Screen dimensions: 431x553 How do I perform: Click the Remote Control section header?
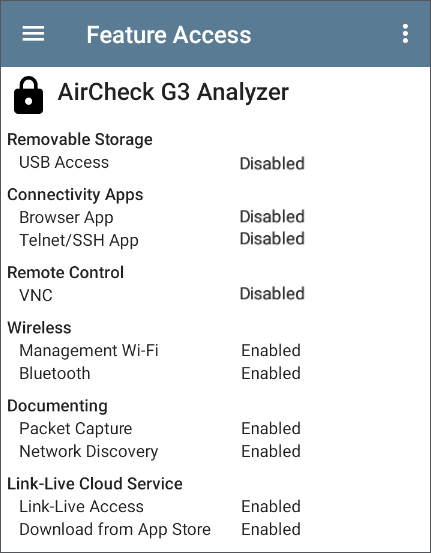(x=66, y=273)
